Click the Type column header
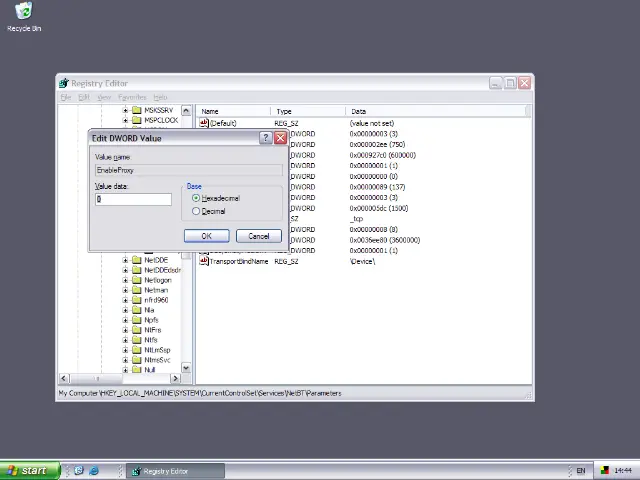The width and height of the screenshot is (640, 480). coord(308,111)
